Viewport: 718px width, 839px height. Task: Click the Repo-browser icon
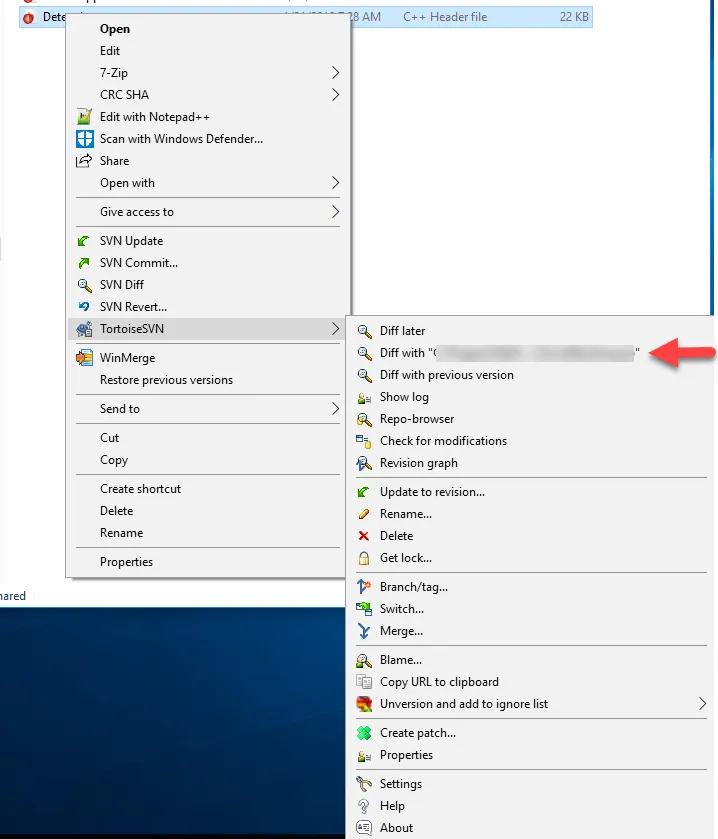364,419
